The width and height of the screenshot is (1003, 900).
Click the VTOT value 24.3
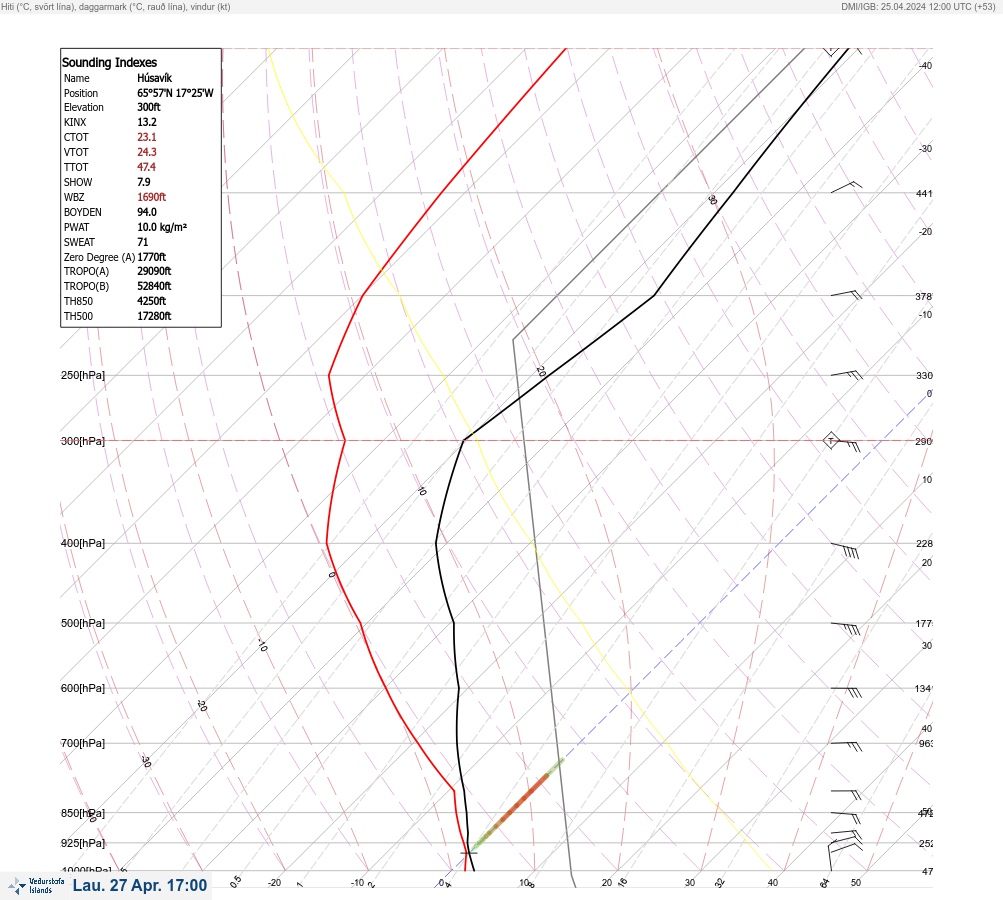146,152
